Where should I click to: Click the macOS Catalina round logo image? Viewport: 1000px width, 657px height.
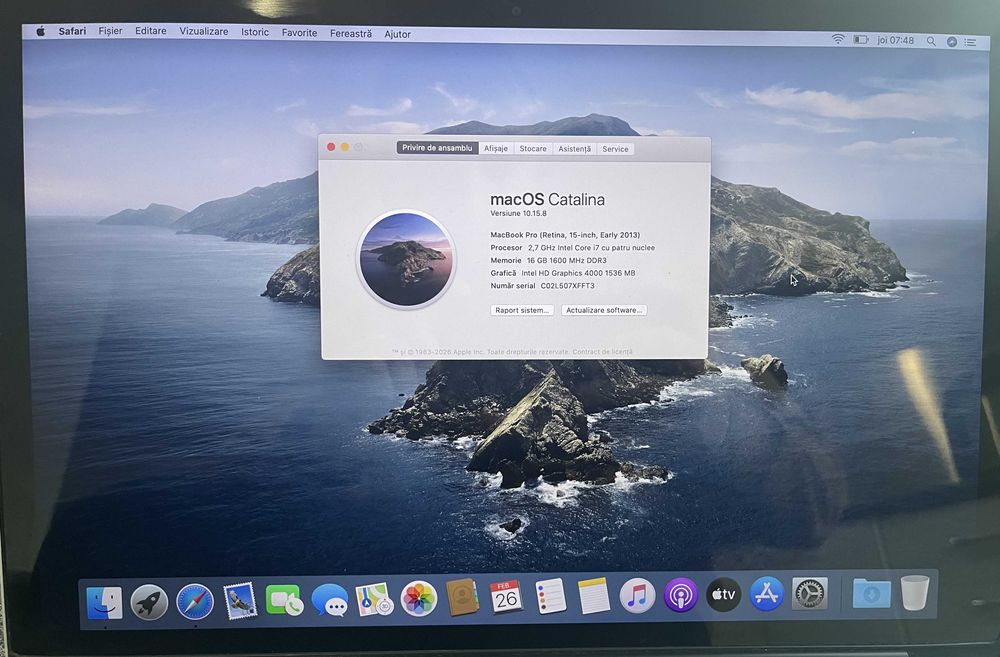click(x=406, y=260)
